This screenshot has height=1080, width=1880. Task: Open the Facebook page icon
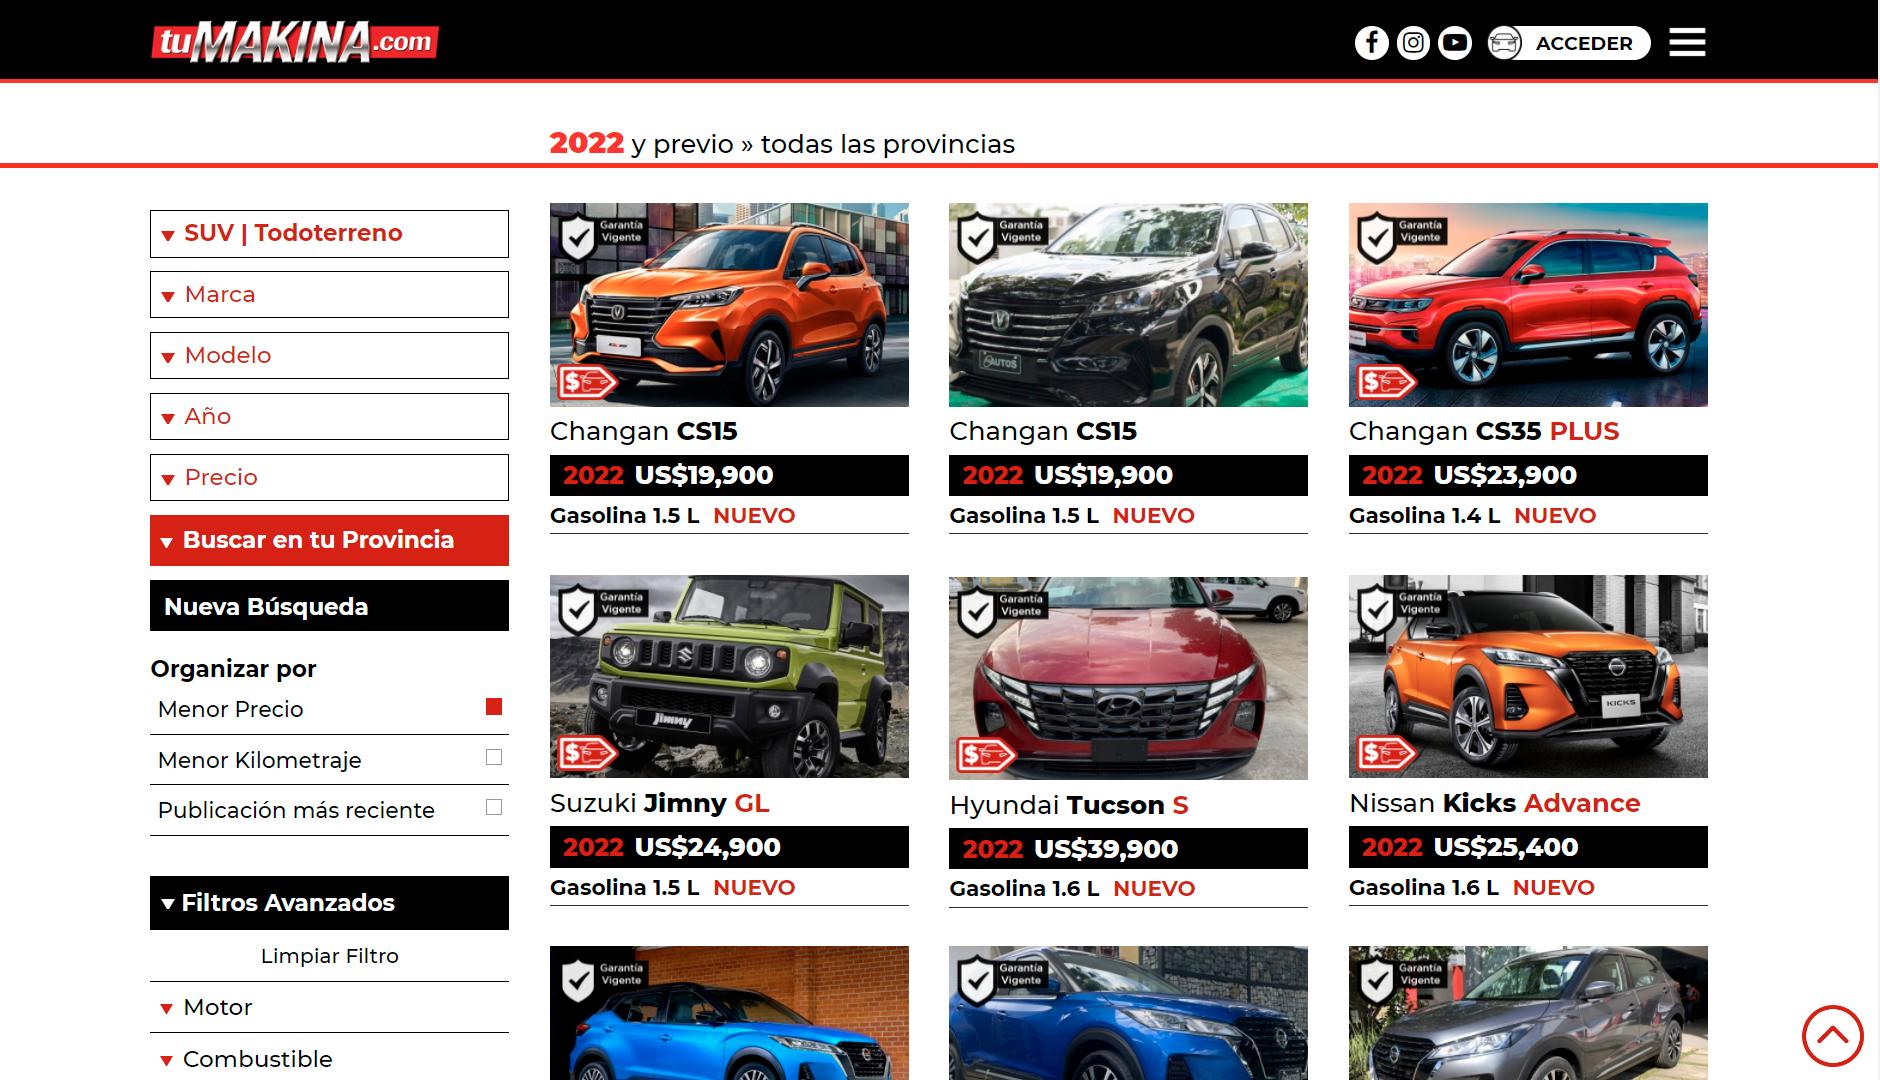click(x=1371, y=43)
